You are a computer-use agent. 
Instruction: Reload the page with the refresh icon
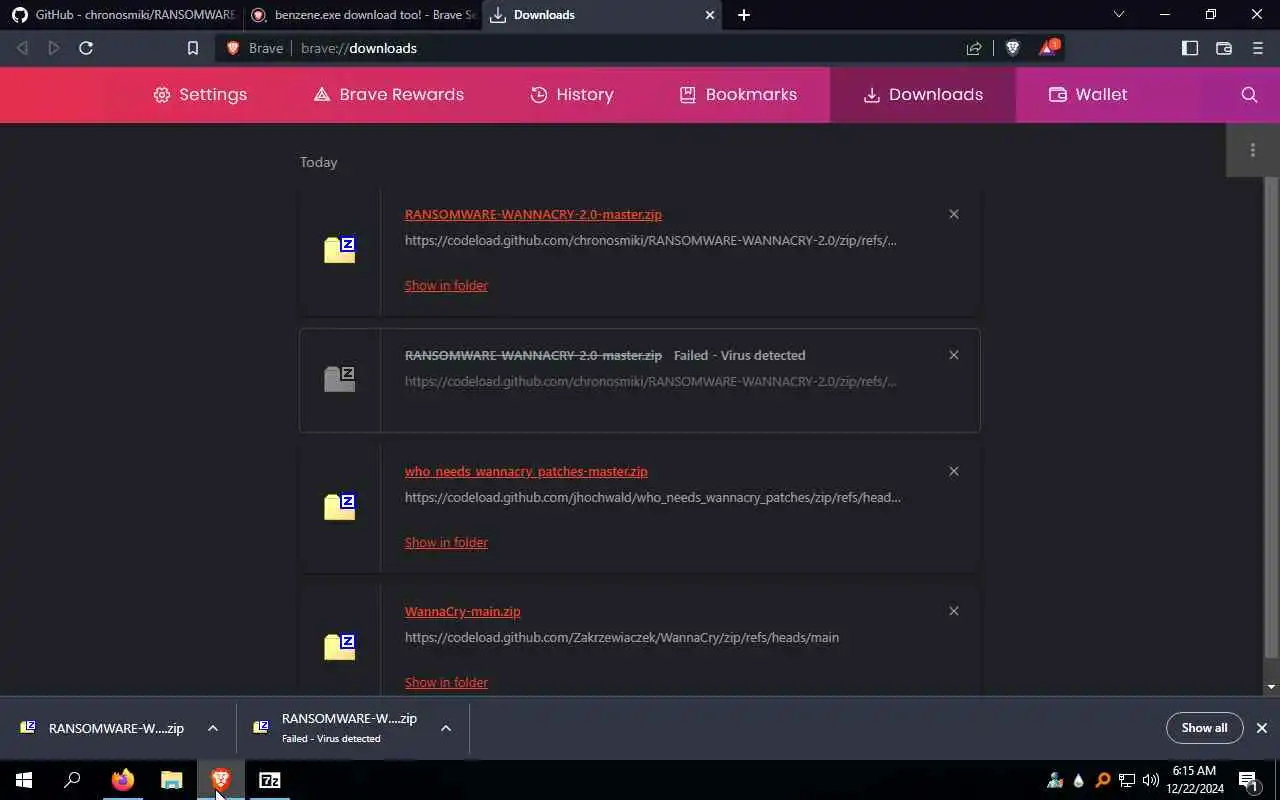[86, 48]
